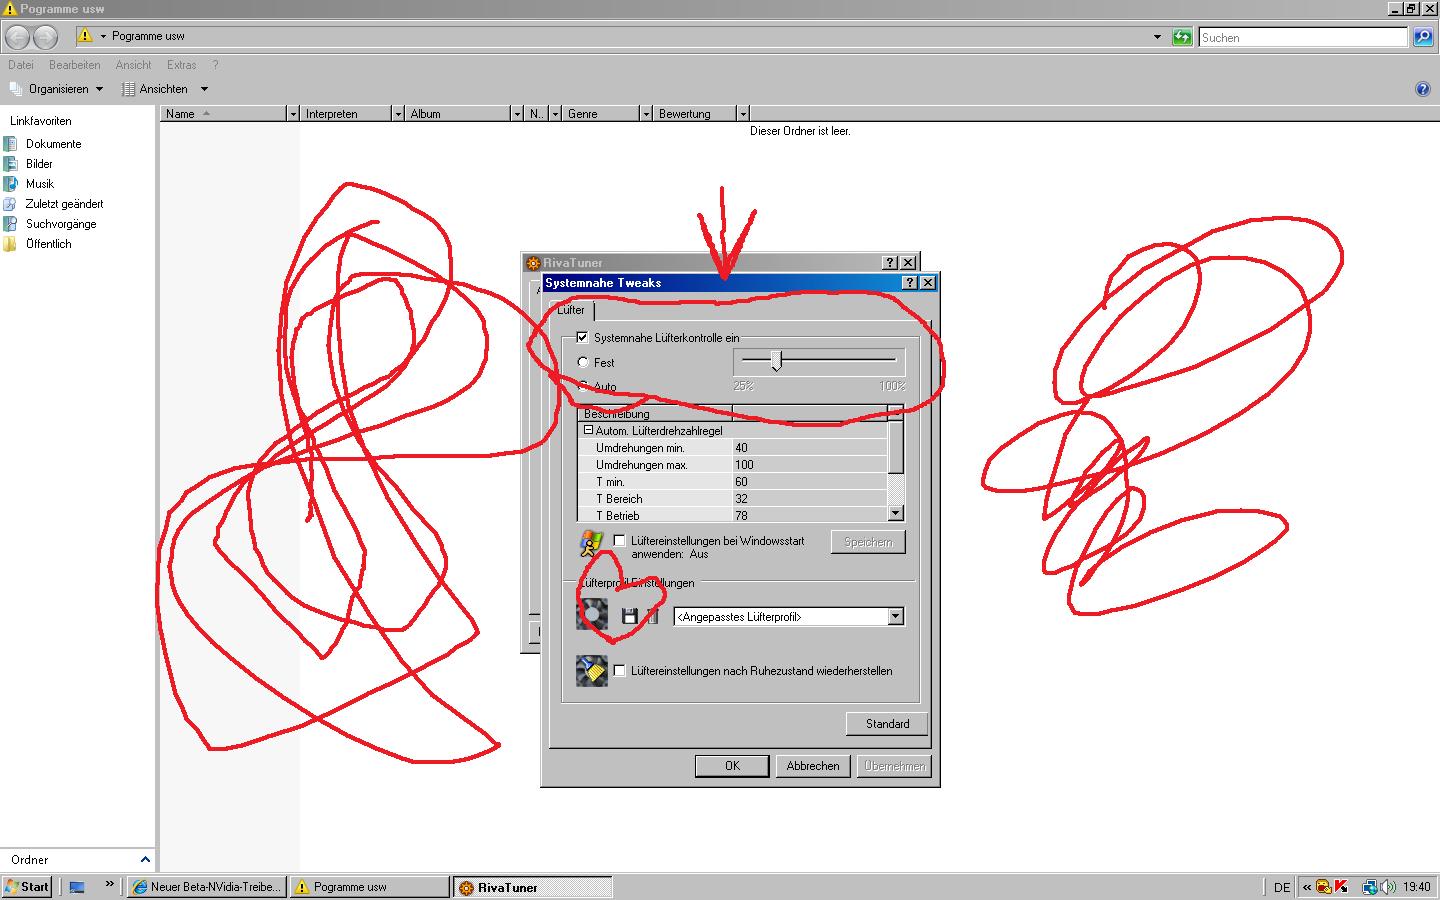Click the Standard button
1440x900 pixels.
coord(887,723)
